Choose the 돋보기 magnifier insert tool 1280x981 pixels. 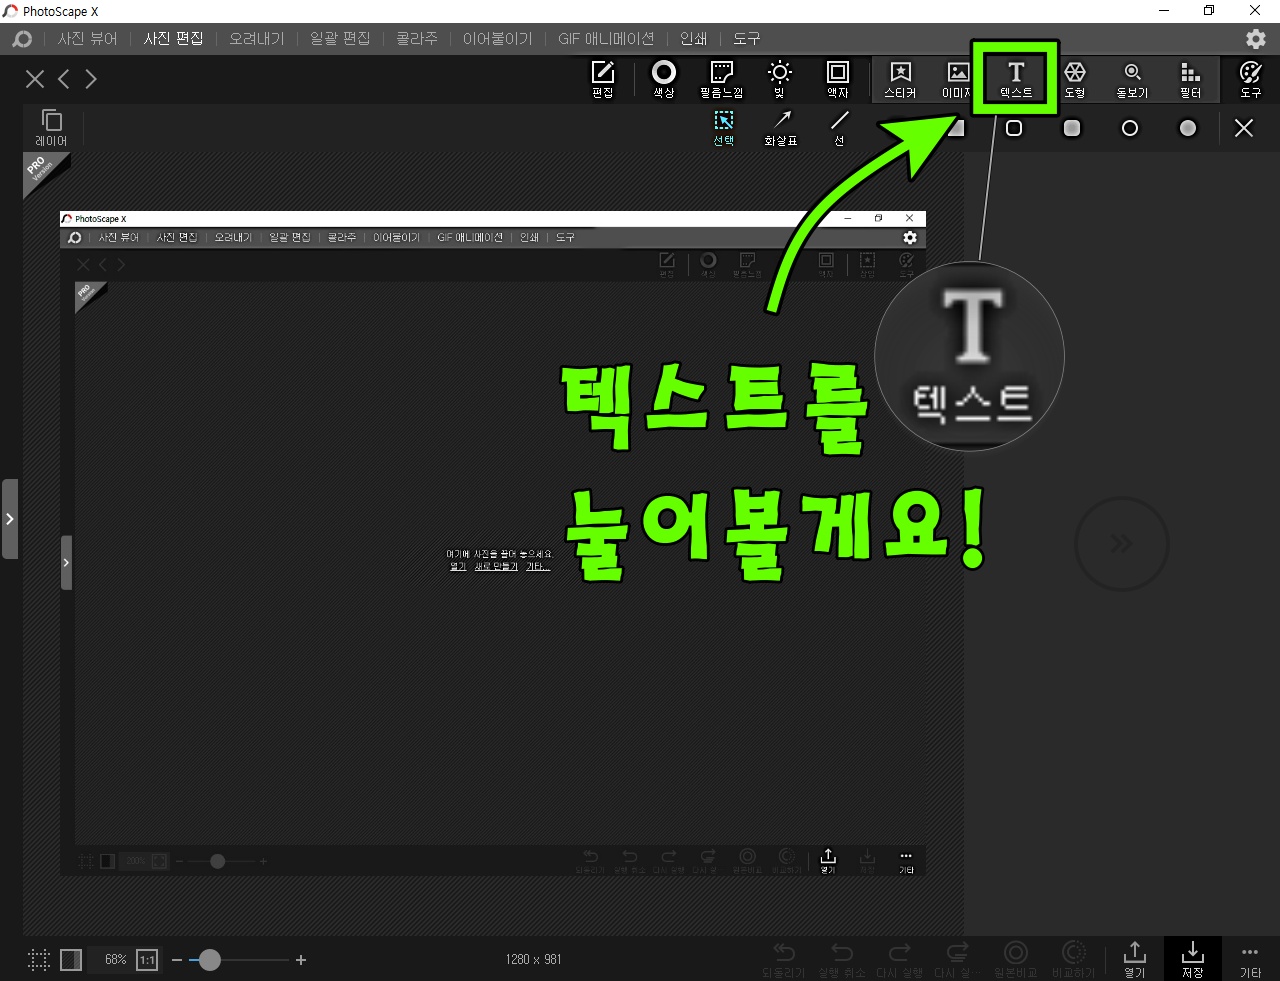click(x=1133, y=79)
